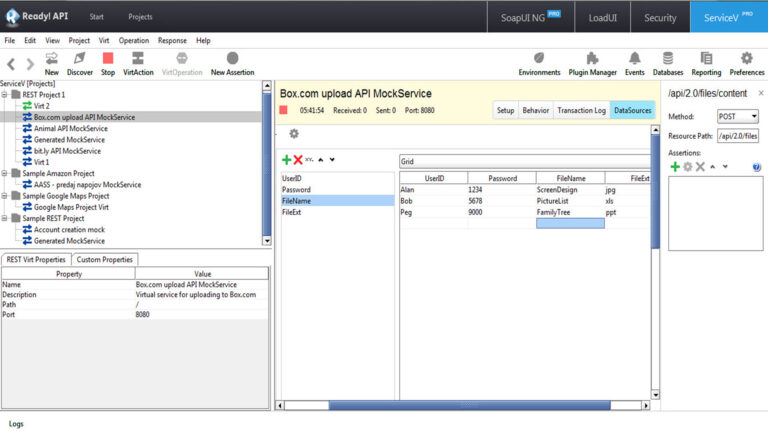The height and width of the screenshot is (432, 768).
Task: Click the horizontal scrollbar of data grid
Action: coord(469,405)
